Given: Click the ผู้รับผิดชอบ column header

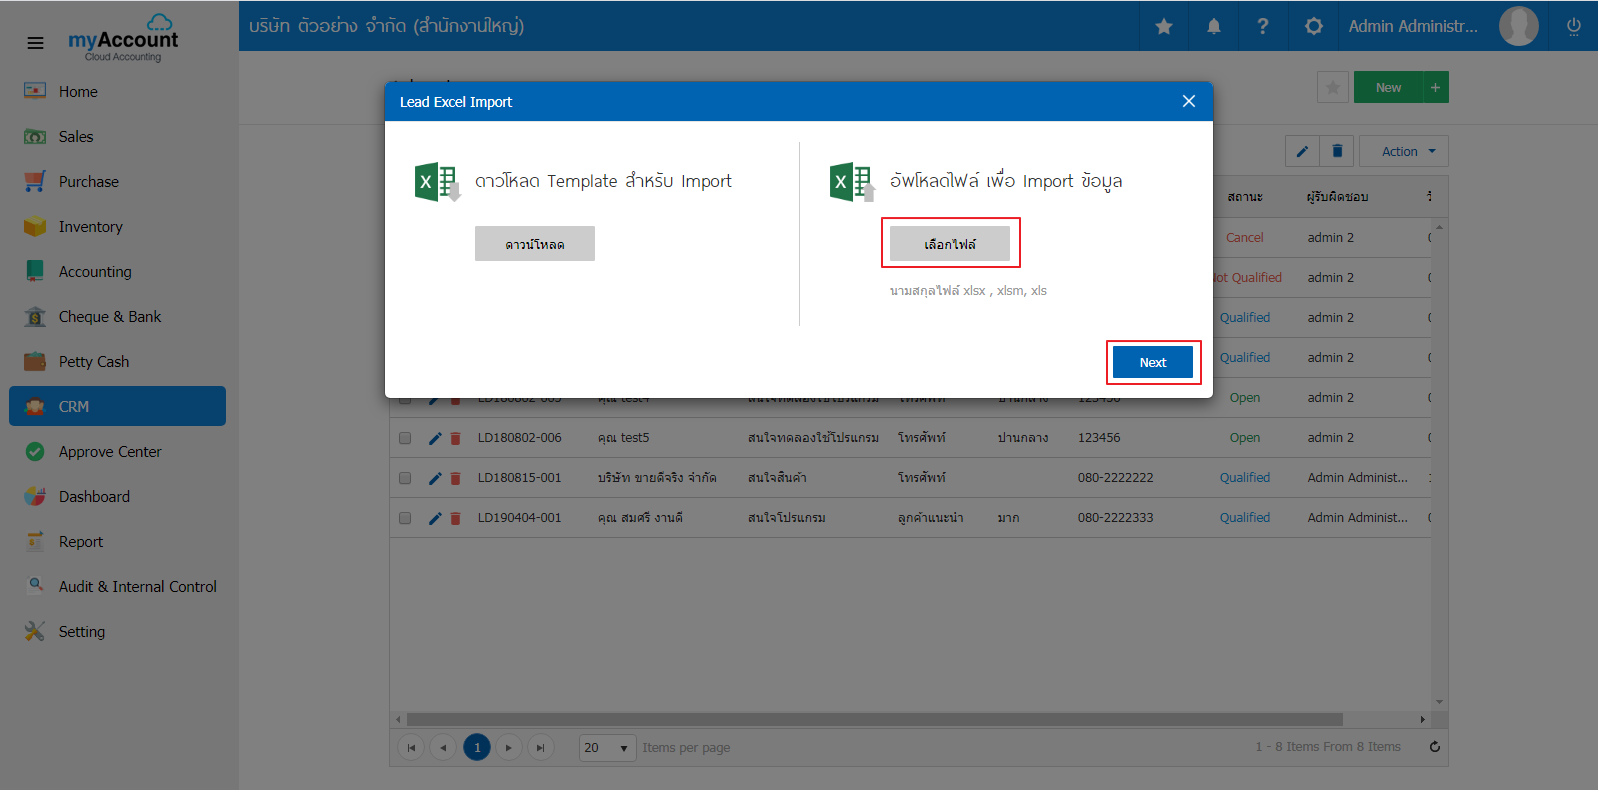Looking at the screenshot, I should pos(1337,197).
